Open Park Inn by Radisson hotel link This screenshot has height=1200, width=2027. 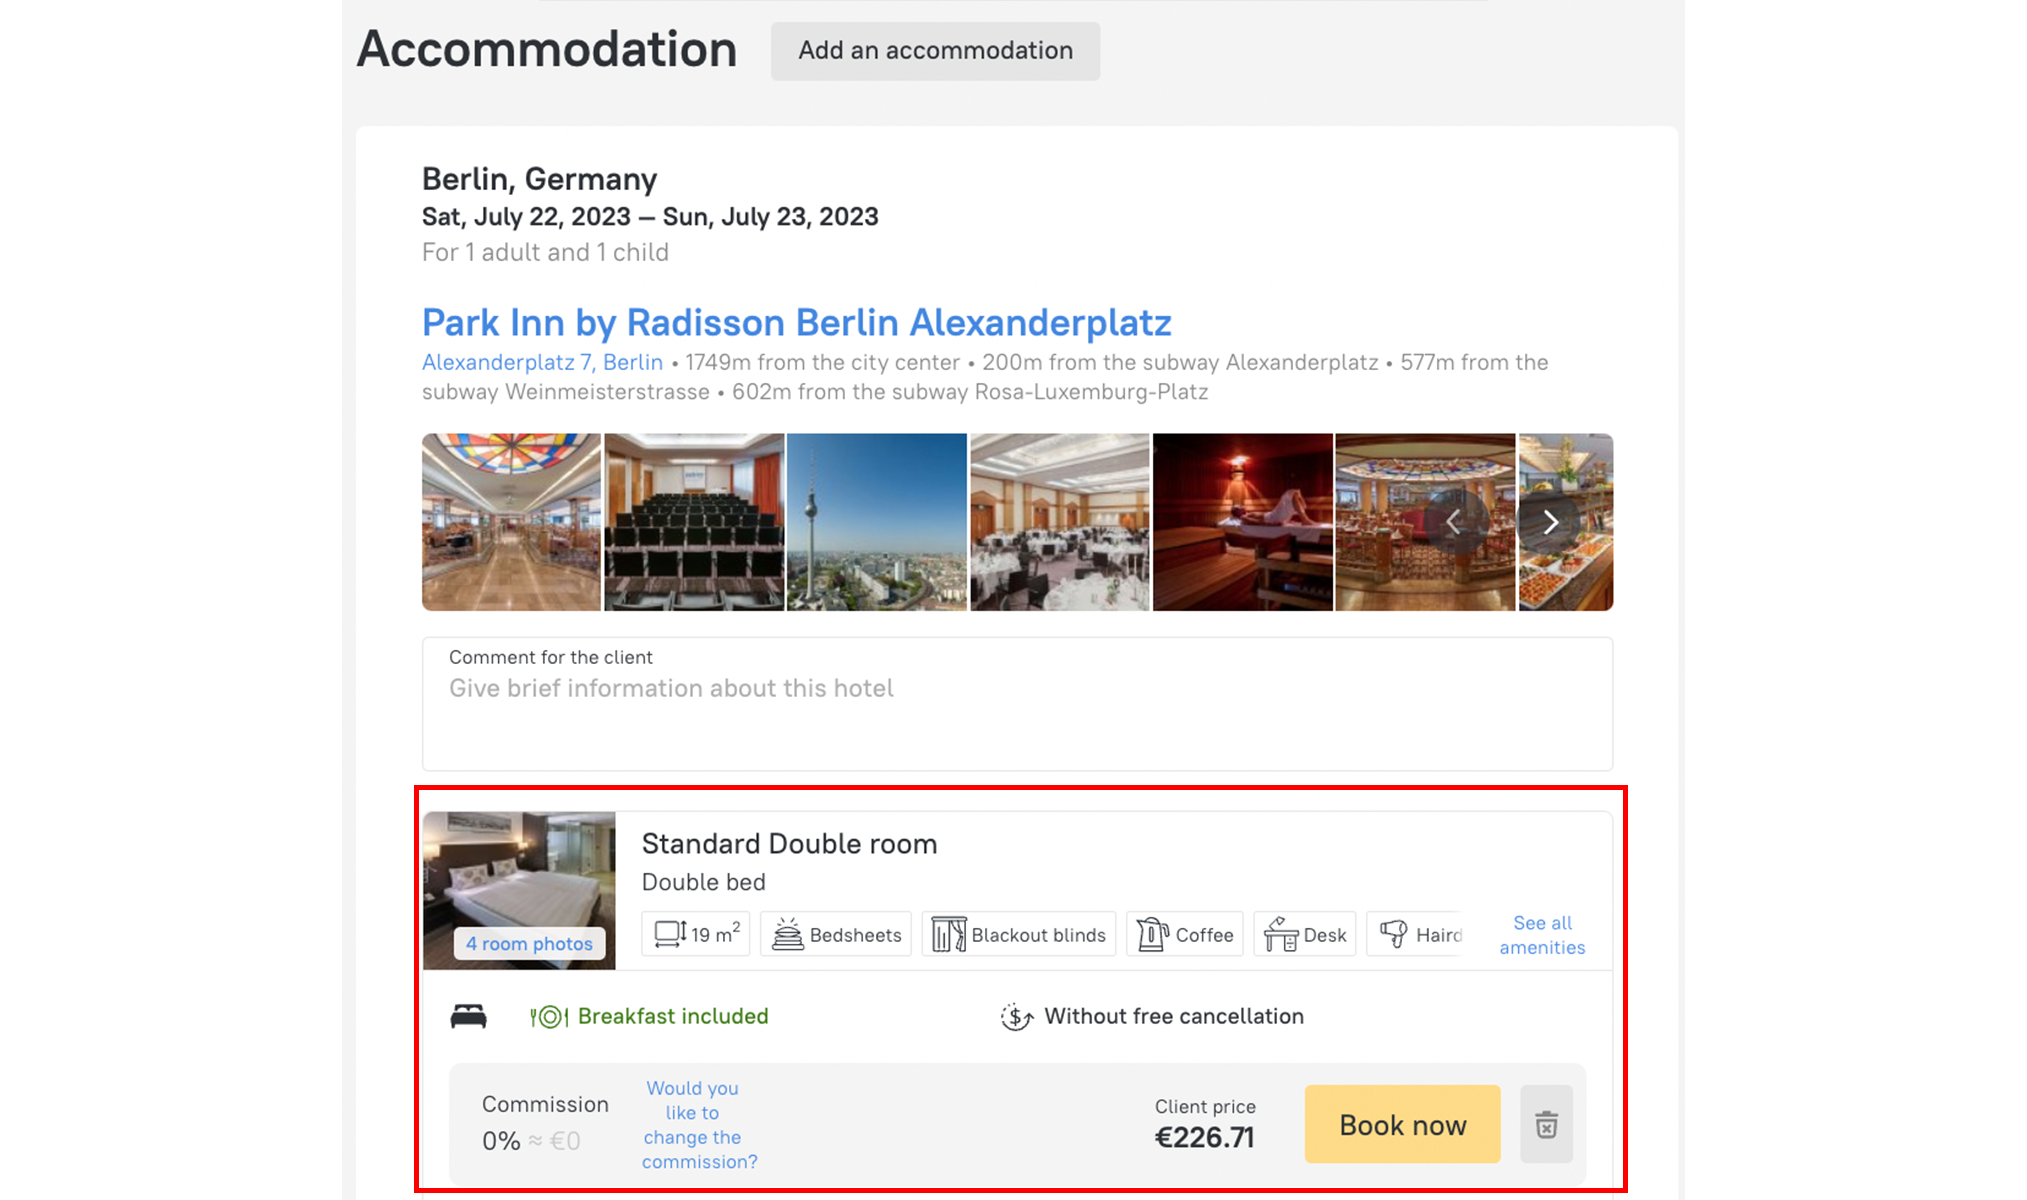coord(796,323)
